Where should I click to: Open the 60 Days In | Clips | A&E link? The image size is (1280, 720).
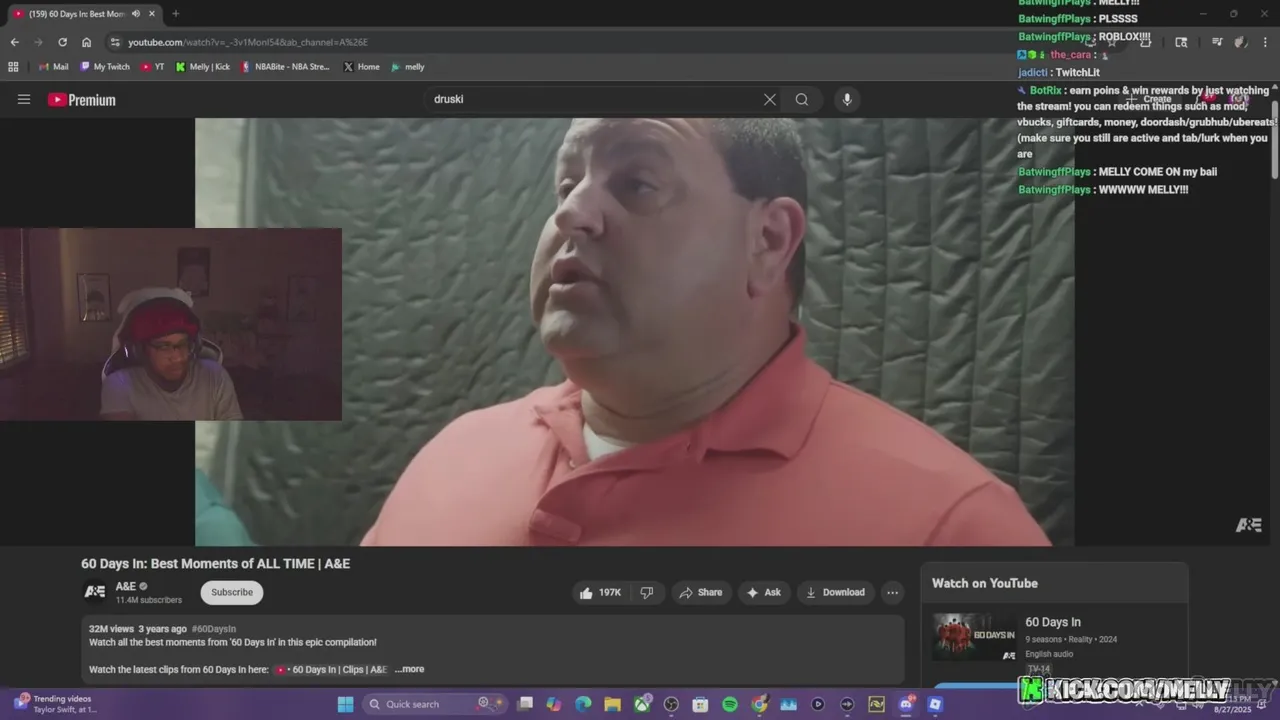pyautogui.click(x=331, y=669)
